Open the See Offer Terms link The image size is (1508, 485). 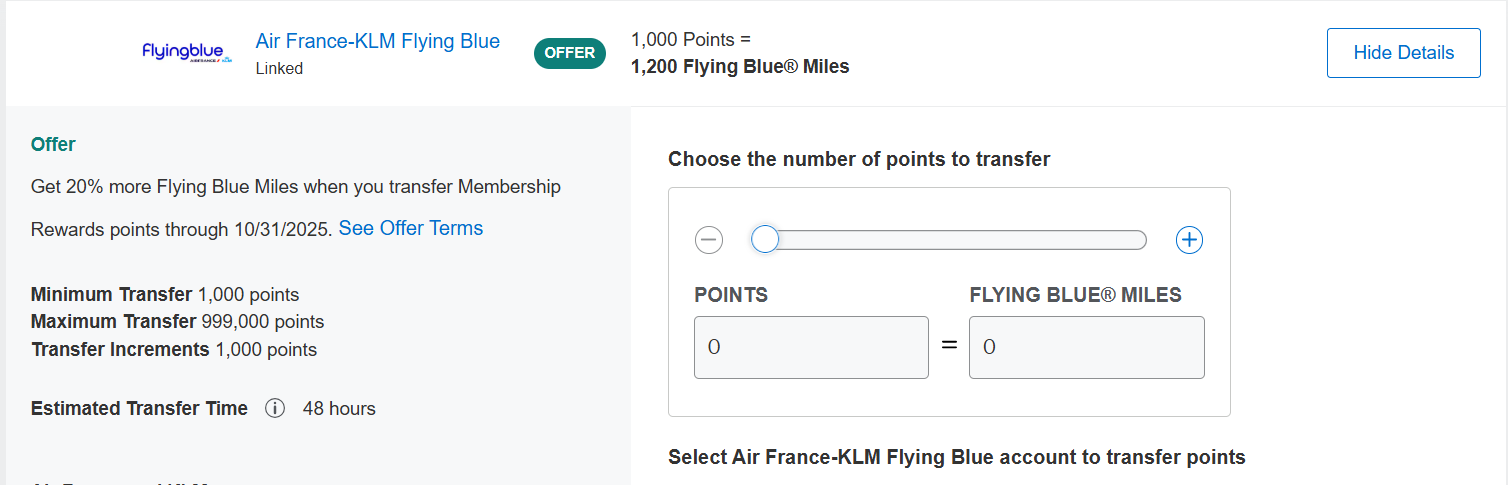tap(411, 228)
